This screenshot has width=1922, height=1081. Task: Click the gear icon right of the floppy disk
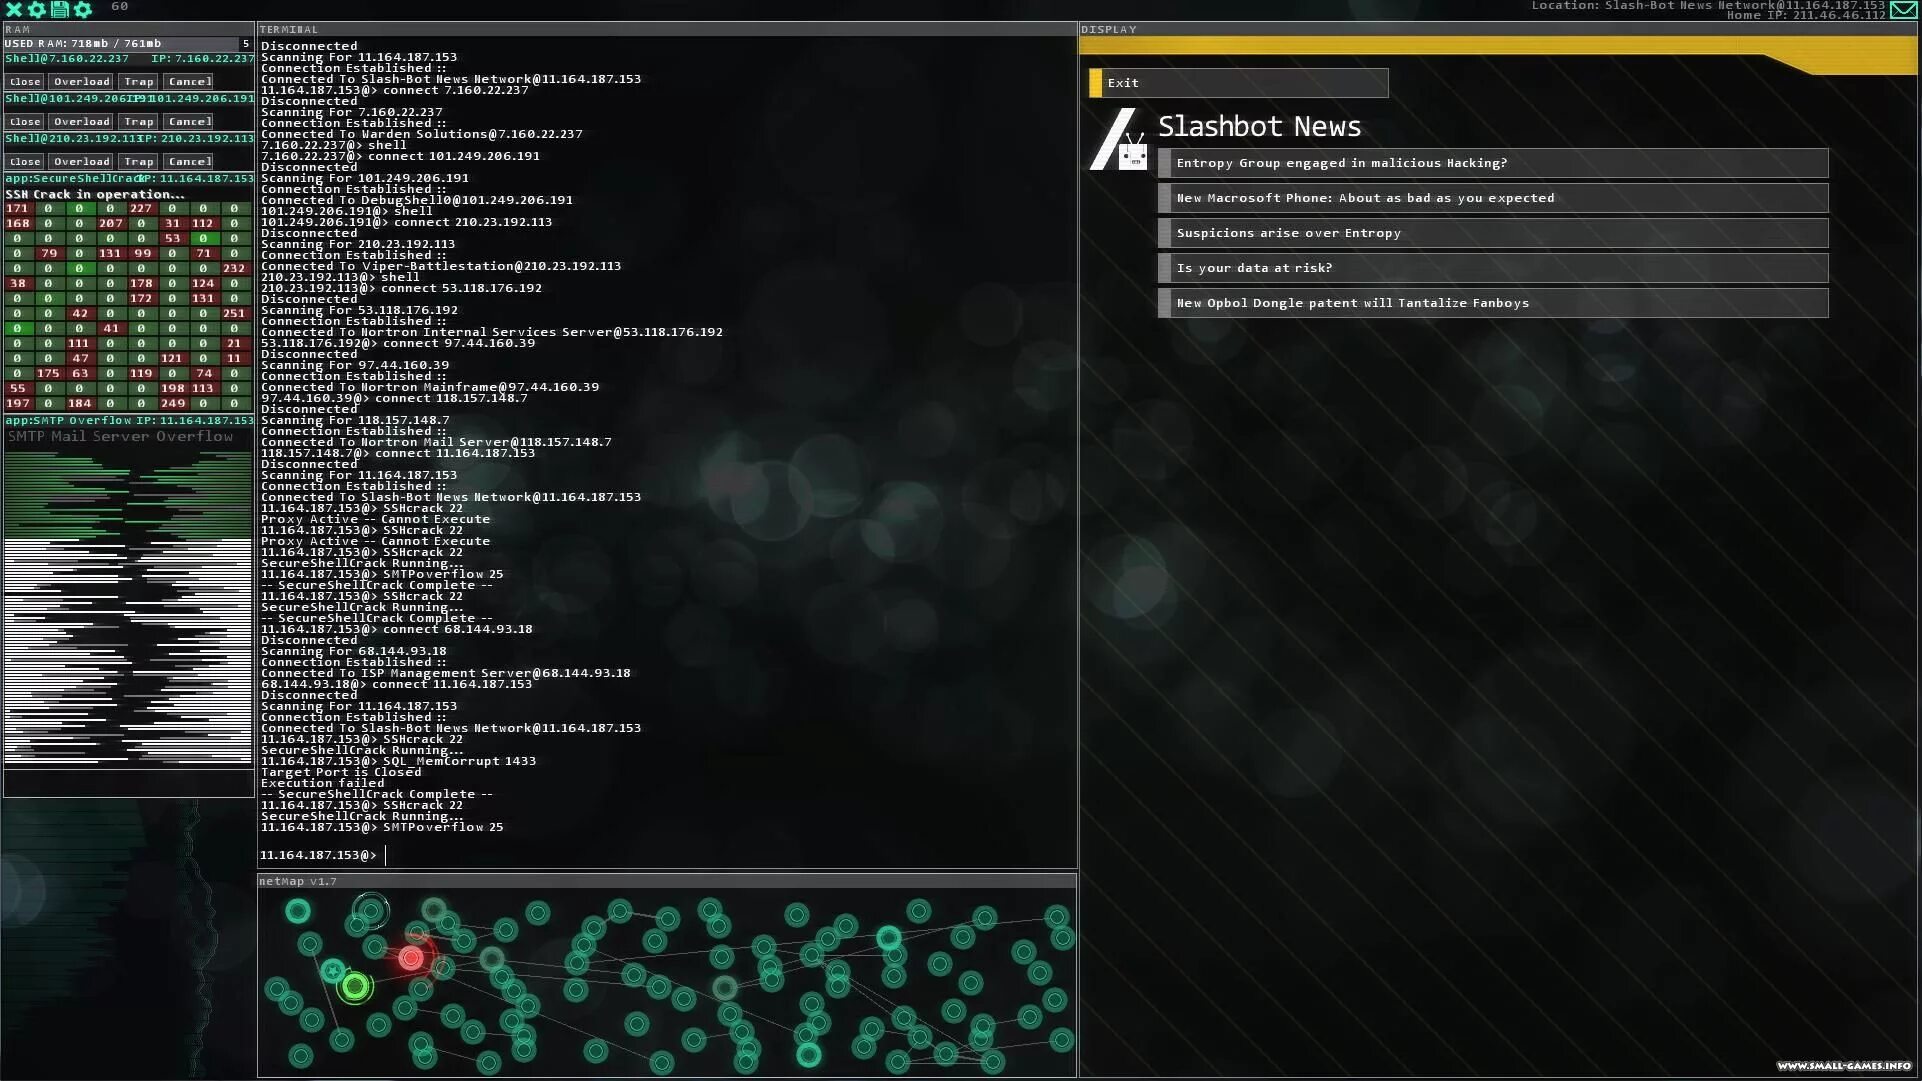pyautogui.click(x=83, y=9)
